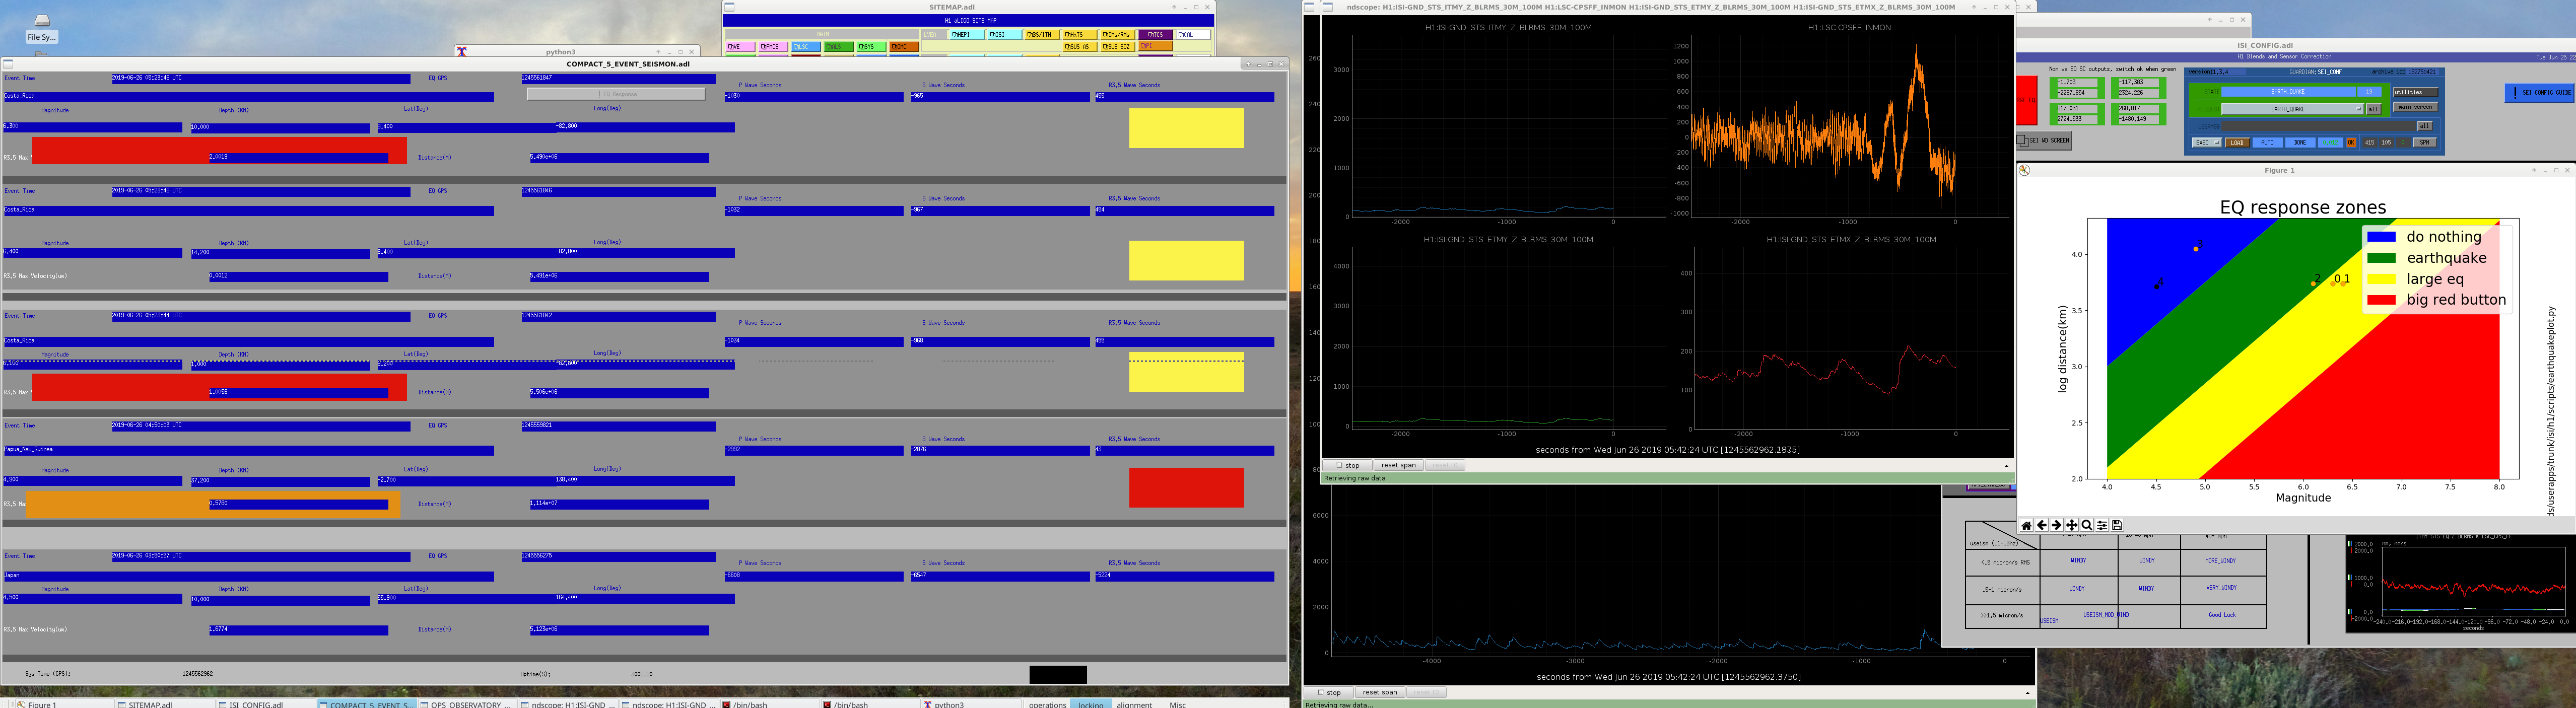Go forward to next view in Figure 1
Screen dimensions: 2576x708
tap(2056, 525)
